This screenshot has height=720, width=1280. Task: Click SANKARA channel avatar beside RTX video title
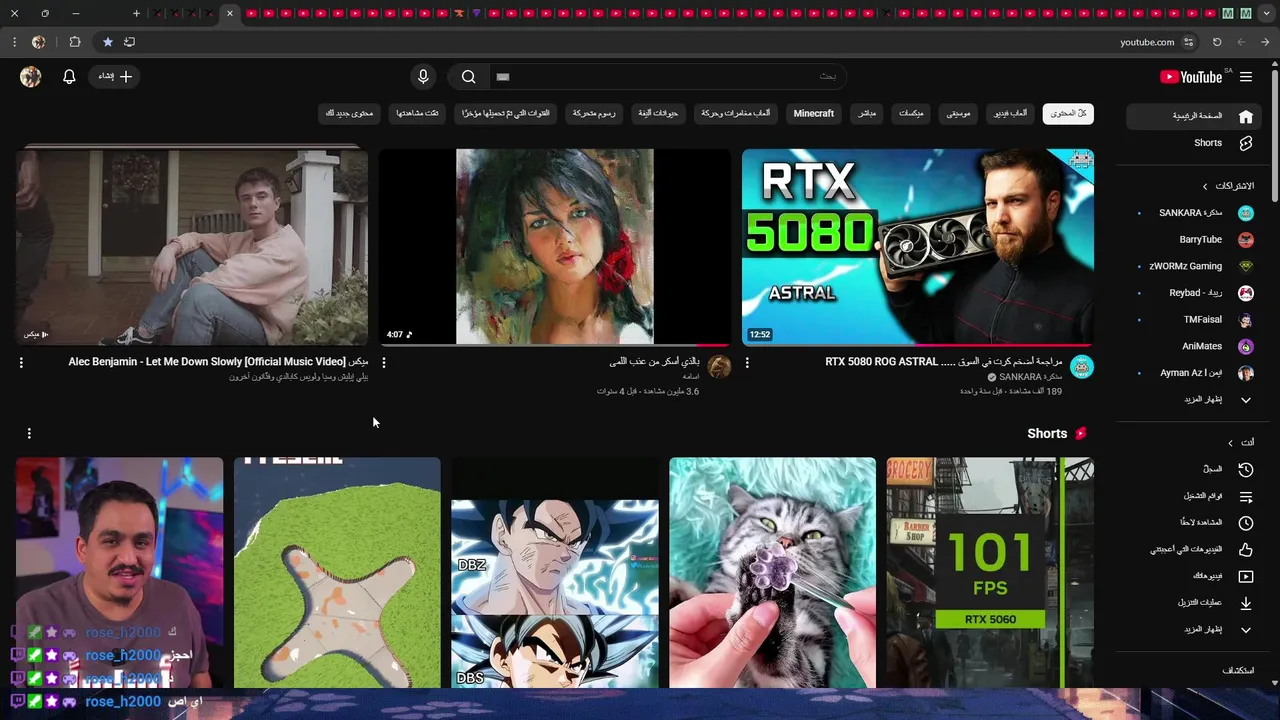click(x=1082, y=367)
